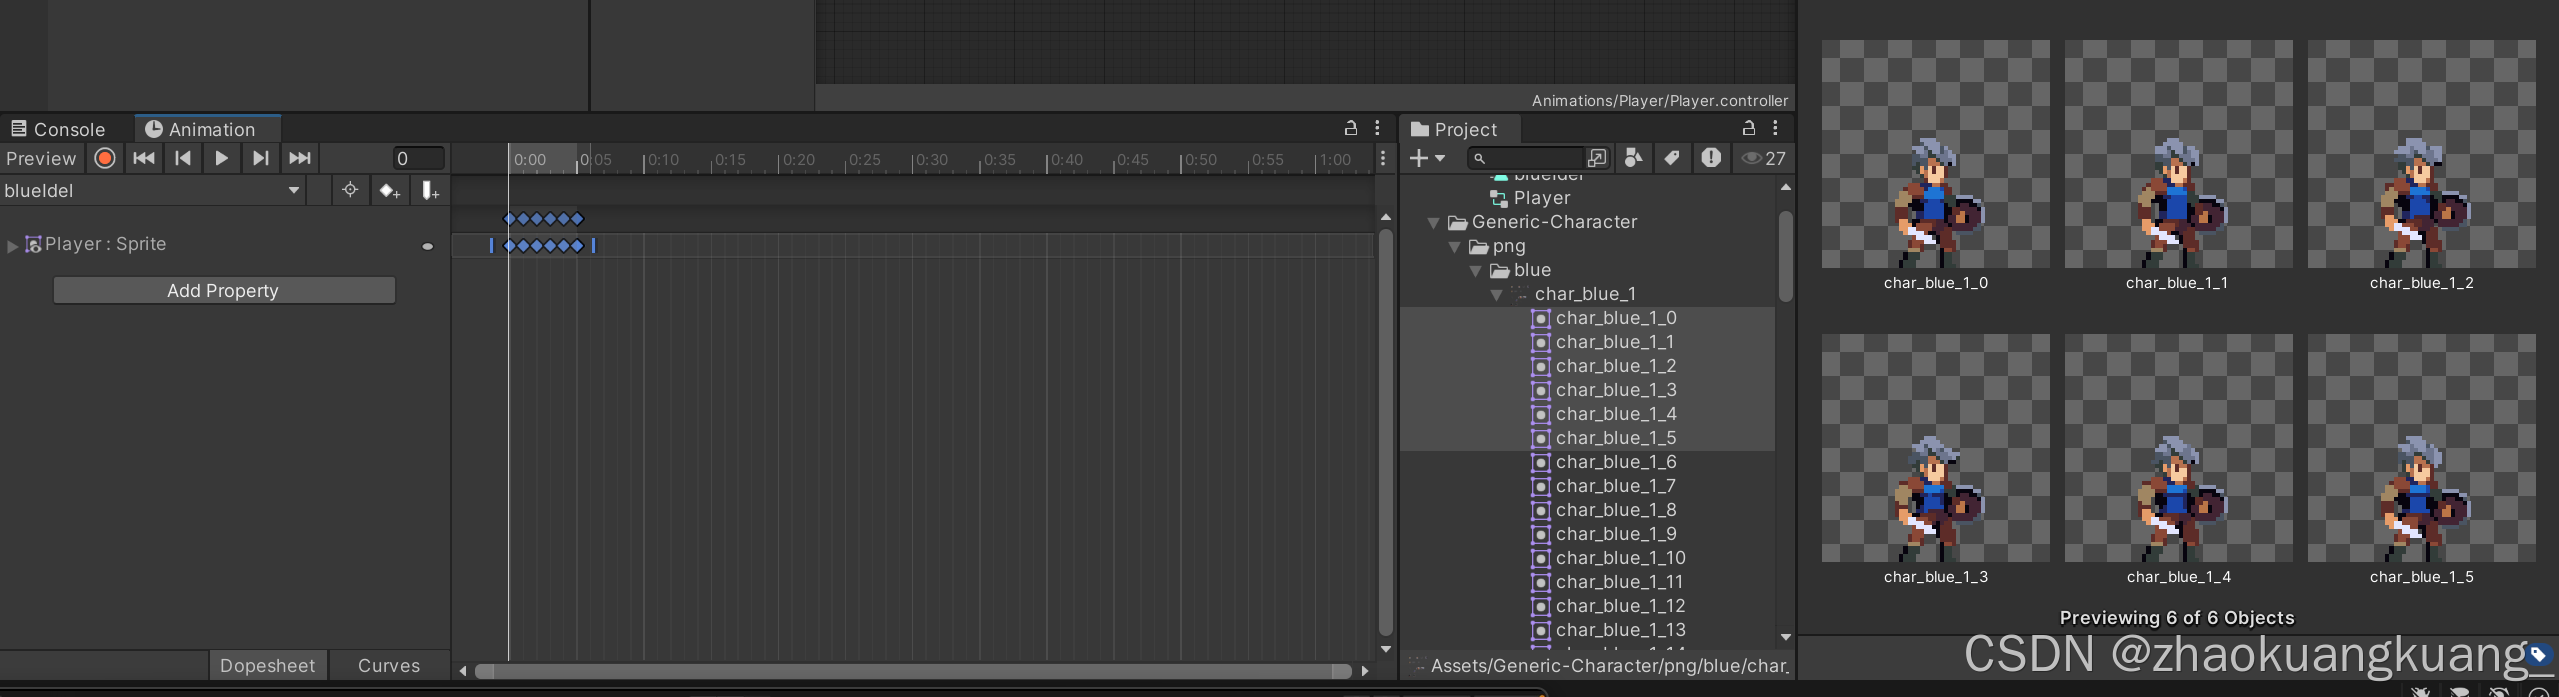This screenshot has height=697, width=2559.
Task: Click search by import log type icon
Action: 1711,158
